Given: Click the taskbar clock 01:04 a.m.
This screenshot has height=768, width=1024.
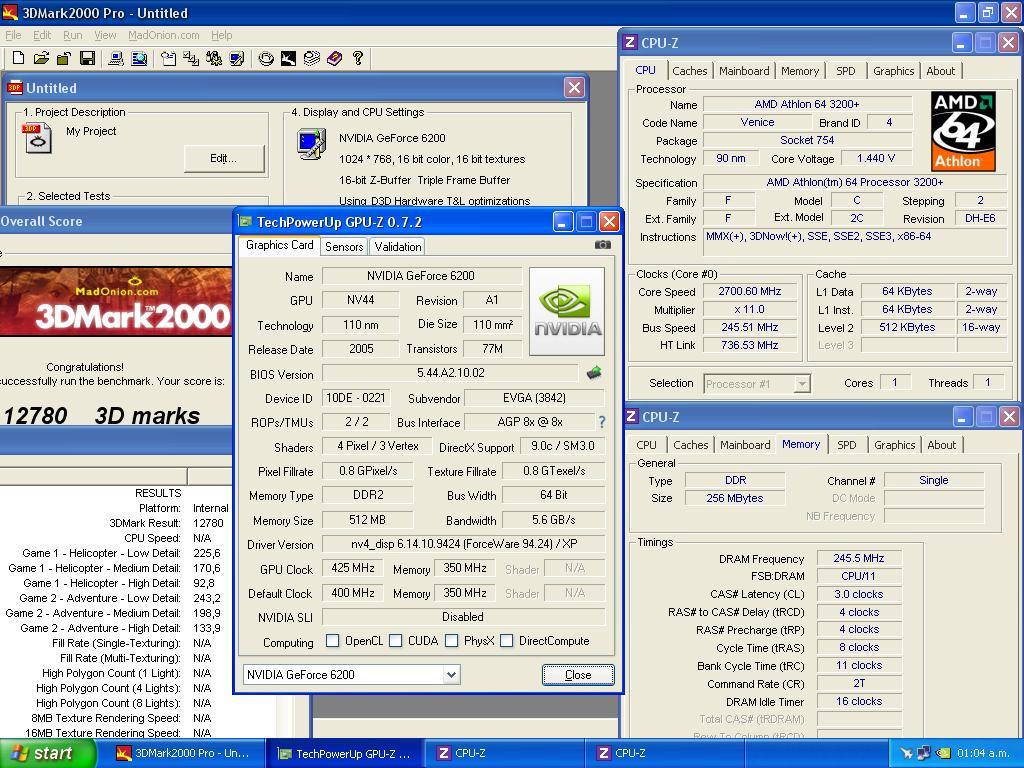Looking at the screenshot, I should pos(983,753).
